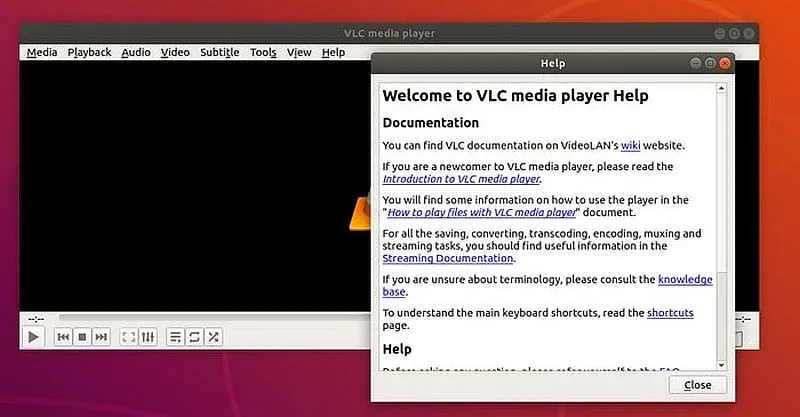This screenshot has height=417, width=800.
Task: Open Introduction to VLC media player link
Action: (461, 179)
